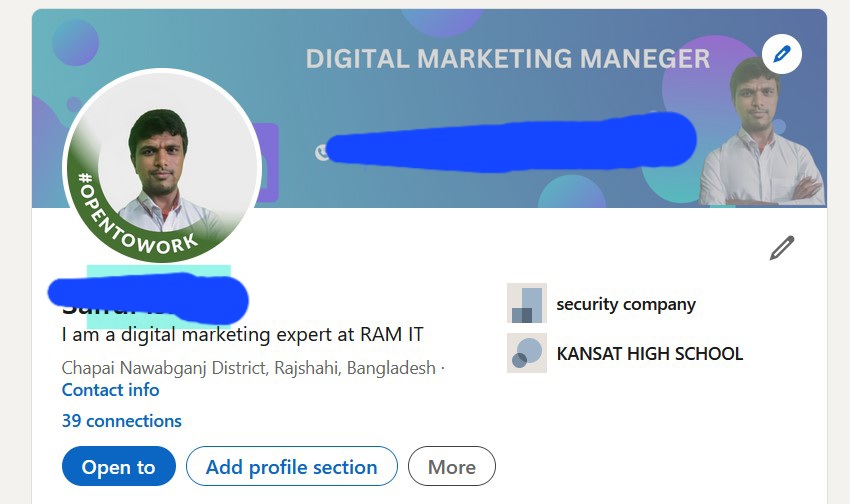Edit the cover banner via blue pencil icon
The image size is (850, 504).
click(781, 54)
